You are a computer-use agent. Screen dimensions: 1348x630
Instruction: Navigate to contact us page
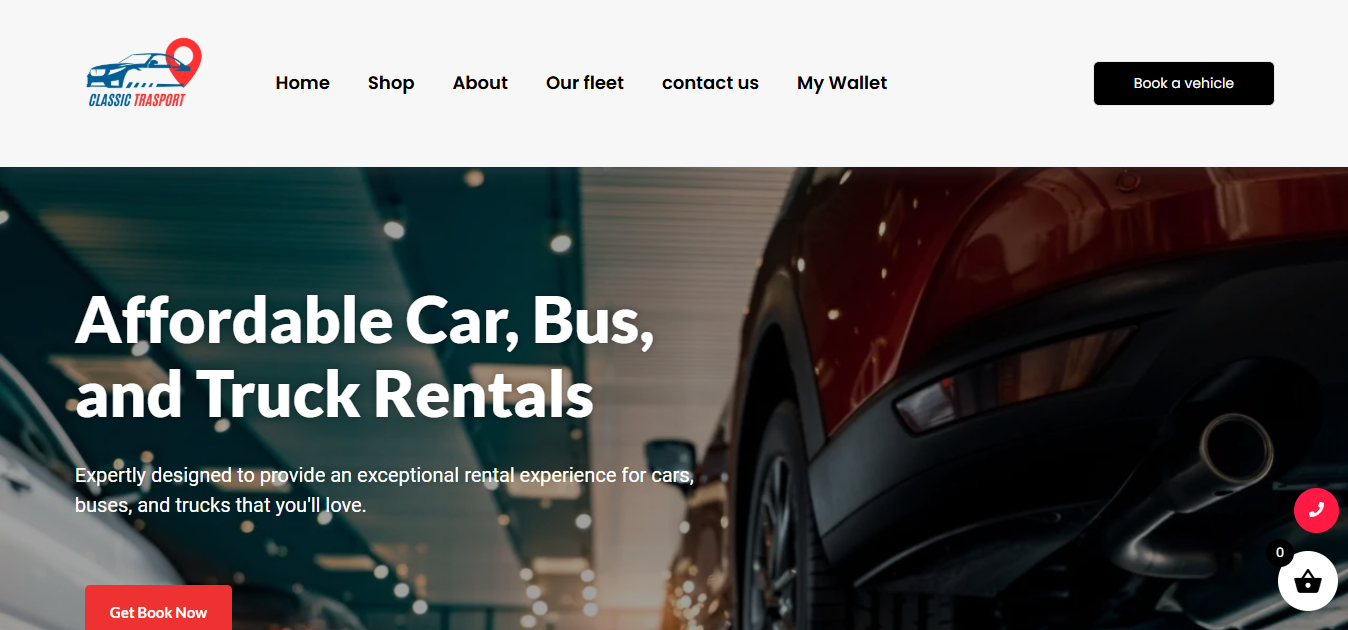click(x=710, y=83)
